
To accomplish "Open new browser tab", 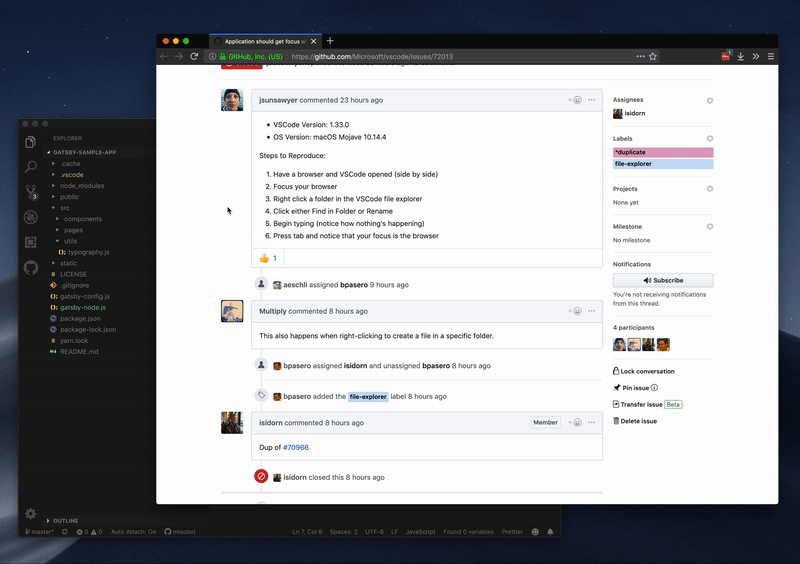I will [330, 41].
